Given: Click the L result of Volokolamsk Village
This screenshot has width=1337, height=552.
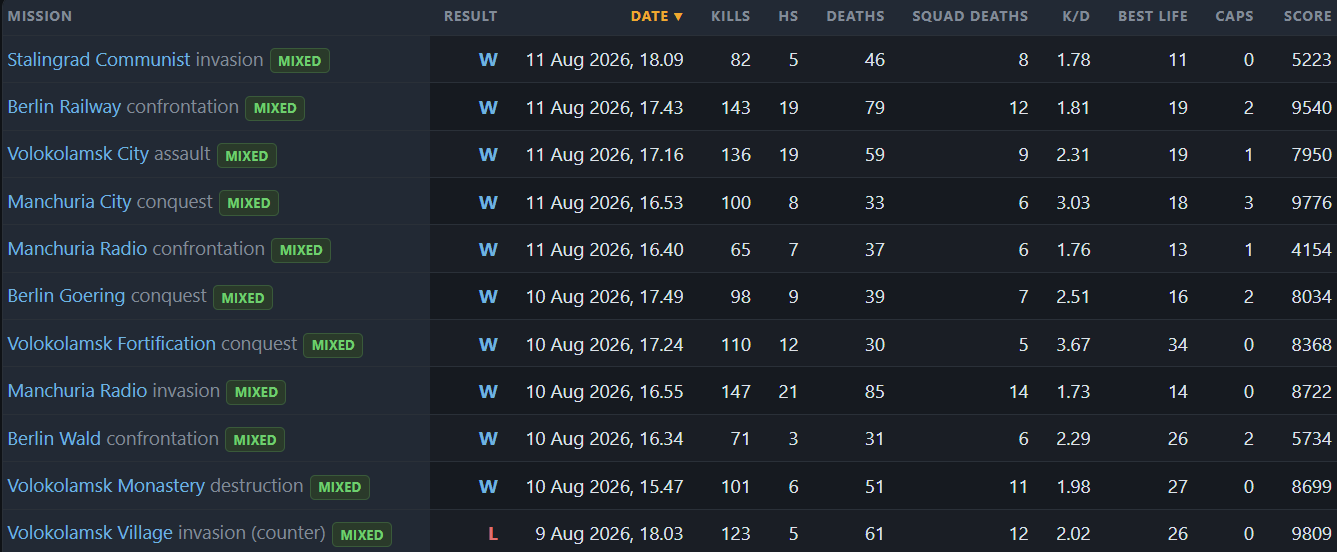Looking at the screenshot, I should pos(492,534).
